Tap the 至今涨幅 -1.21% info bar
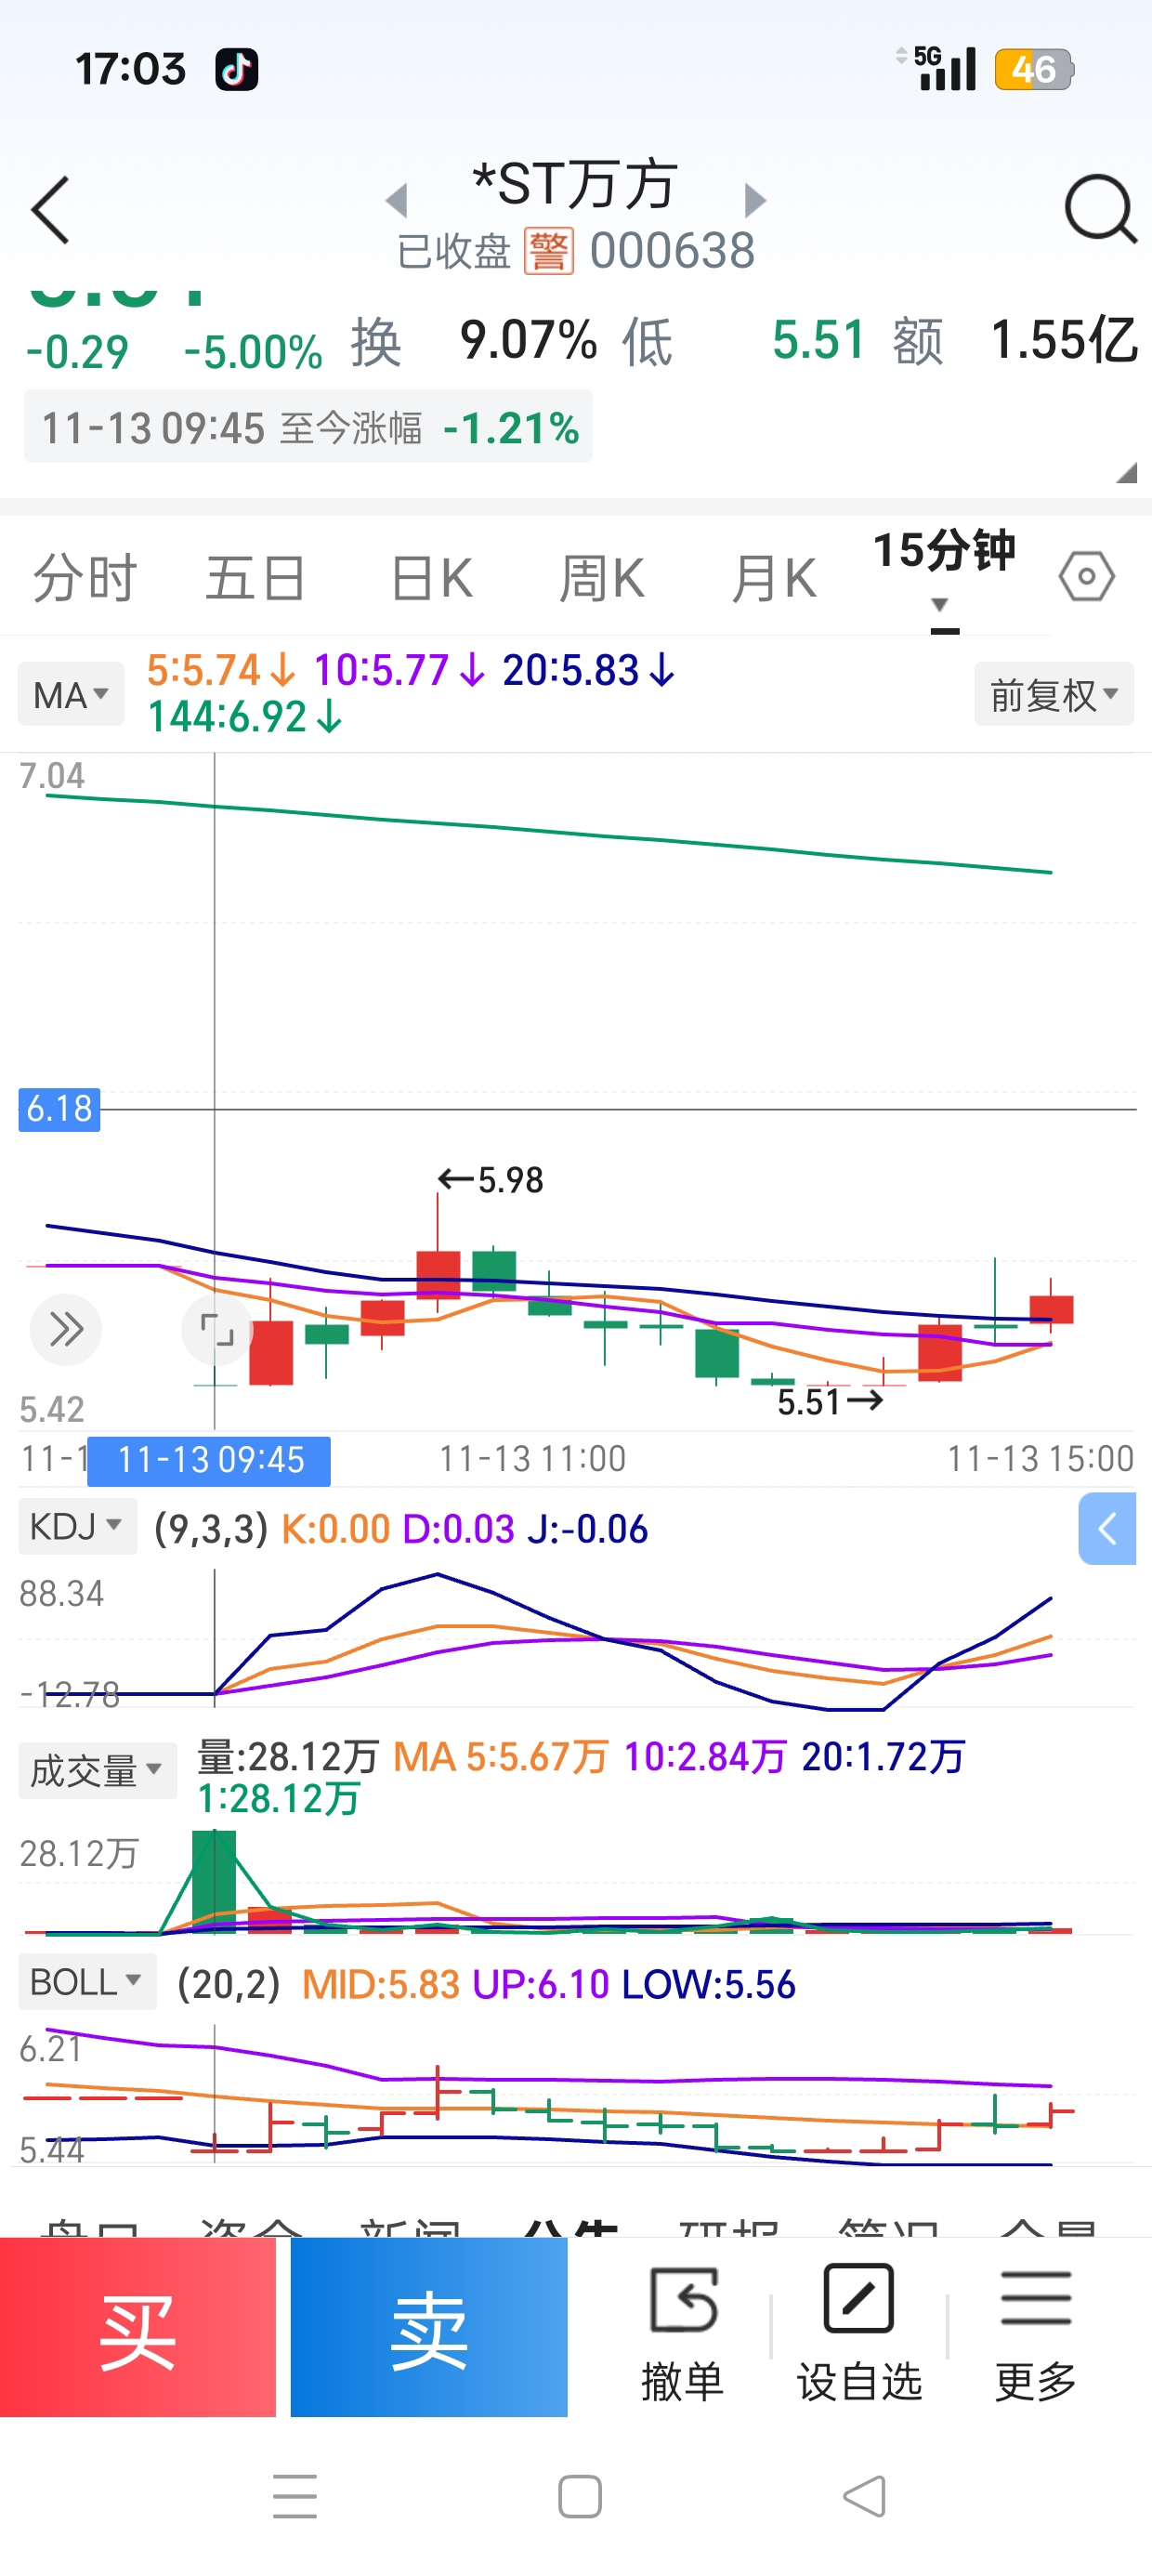This screenshot has width=1152, height=2576. pos(308,427)
